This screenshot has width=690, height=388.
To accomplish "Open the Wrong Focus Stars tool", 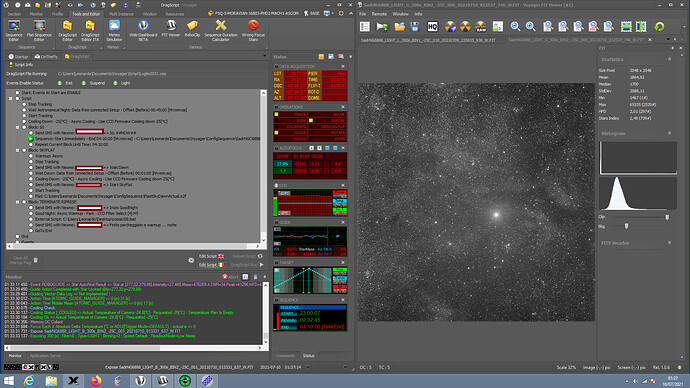I will click(x=253, y=31).
